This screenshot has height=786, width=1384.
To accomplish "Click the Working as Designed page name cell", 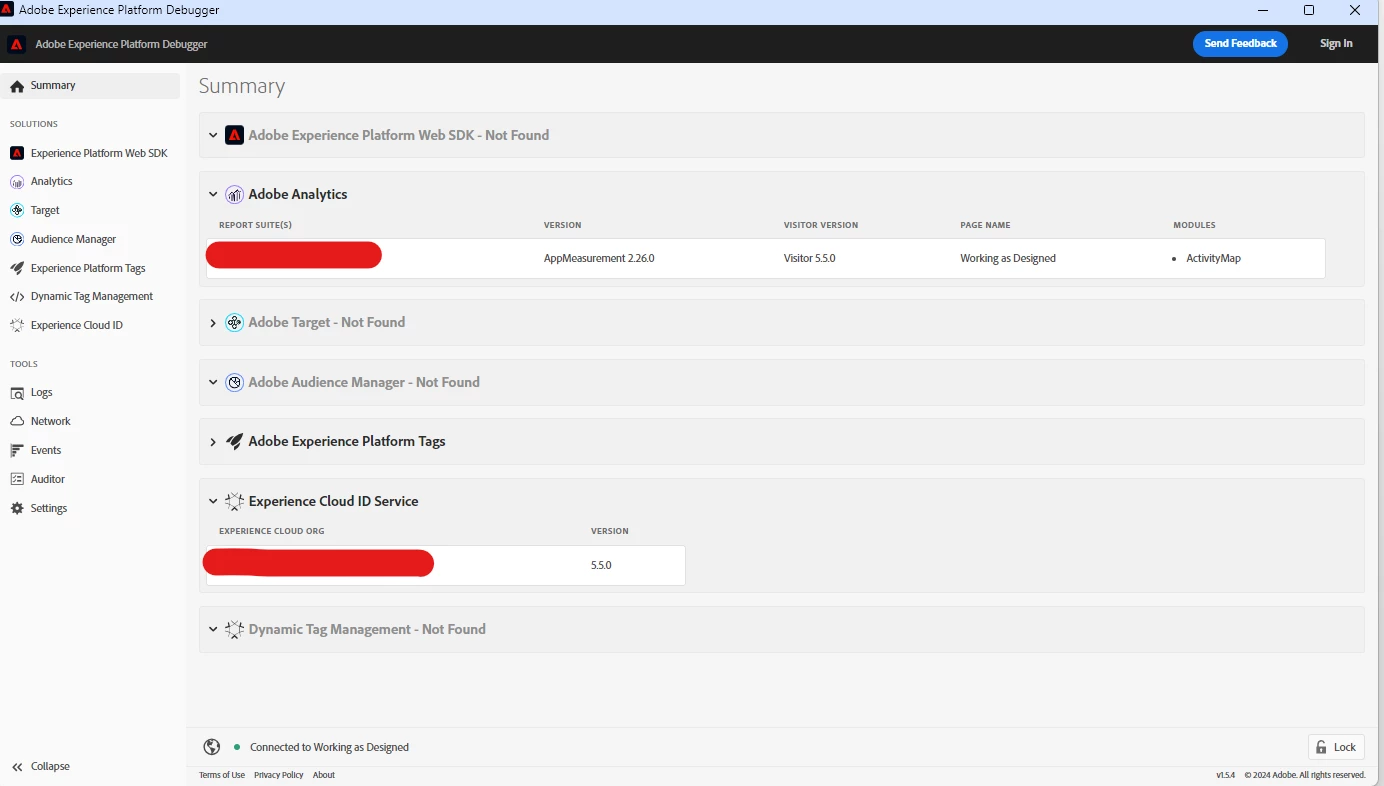I will [1008, 258].
